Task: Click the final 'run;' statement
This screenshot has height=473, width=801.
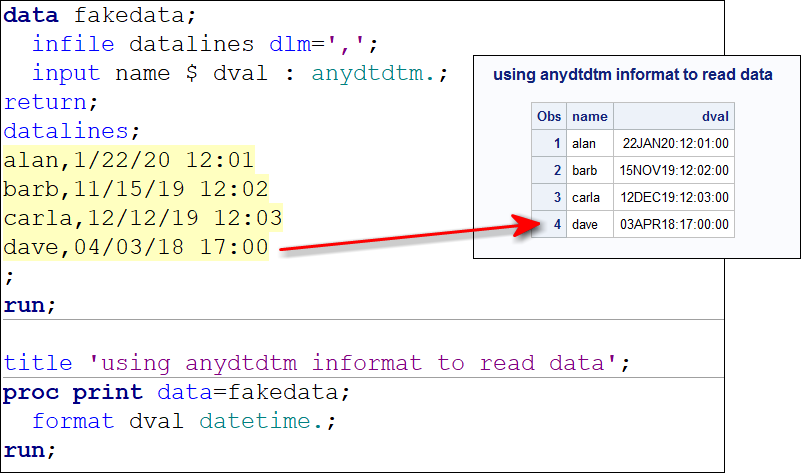Action: point(30,451)
